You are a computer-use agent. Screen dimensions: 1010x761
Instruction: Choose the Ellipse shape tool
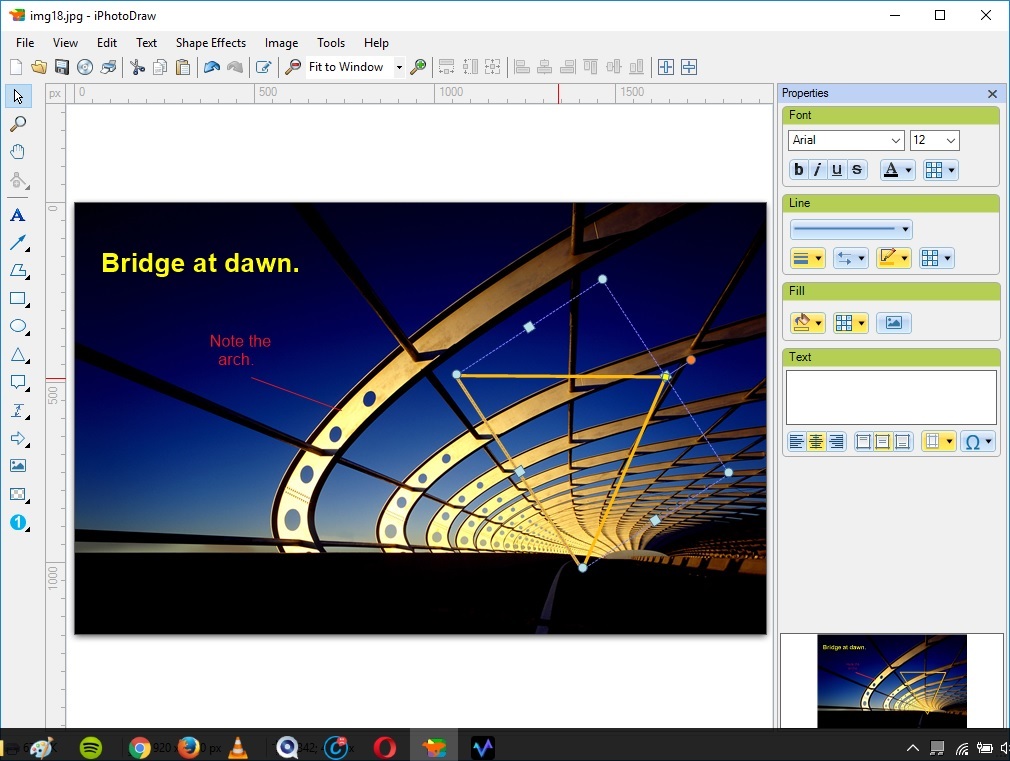17,326
